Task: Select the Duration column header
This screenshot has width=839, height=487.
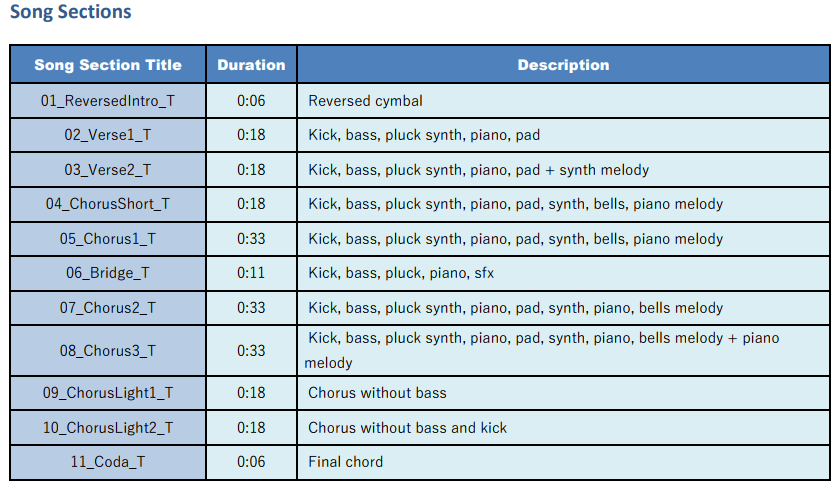Action: [x=251, y=65]
